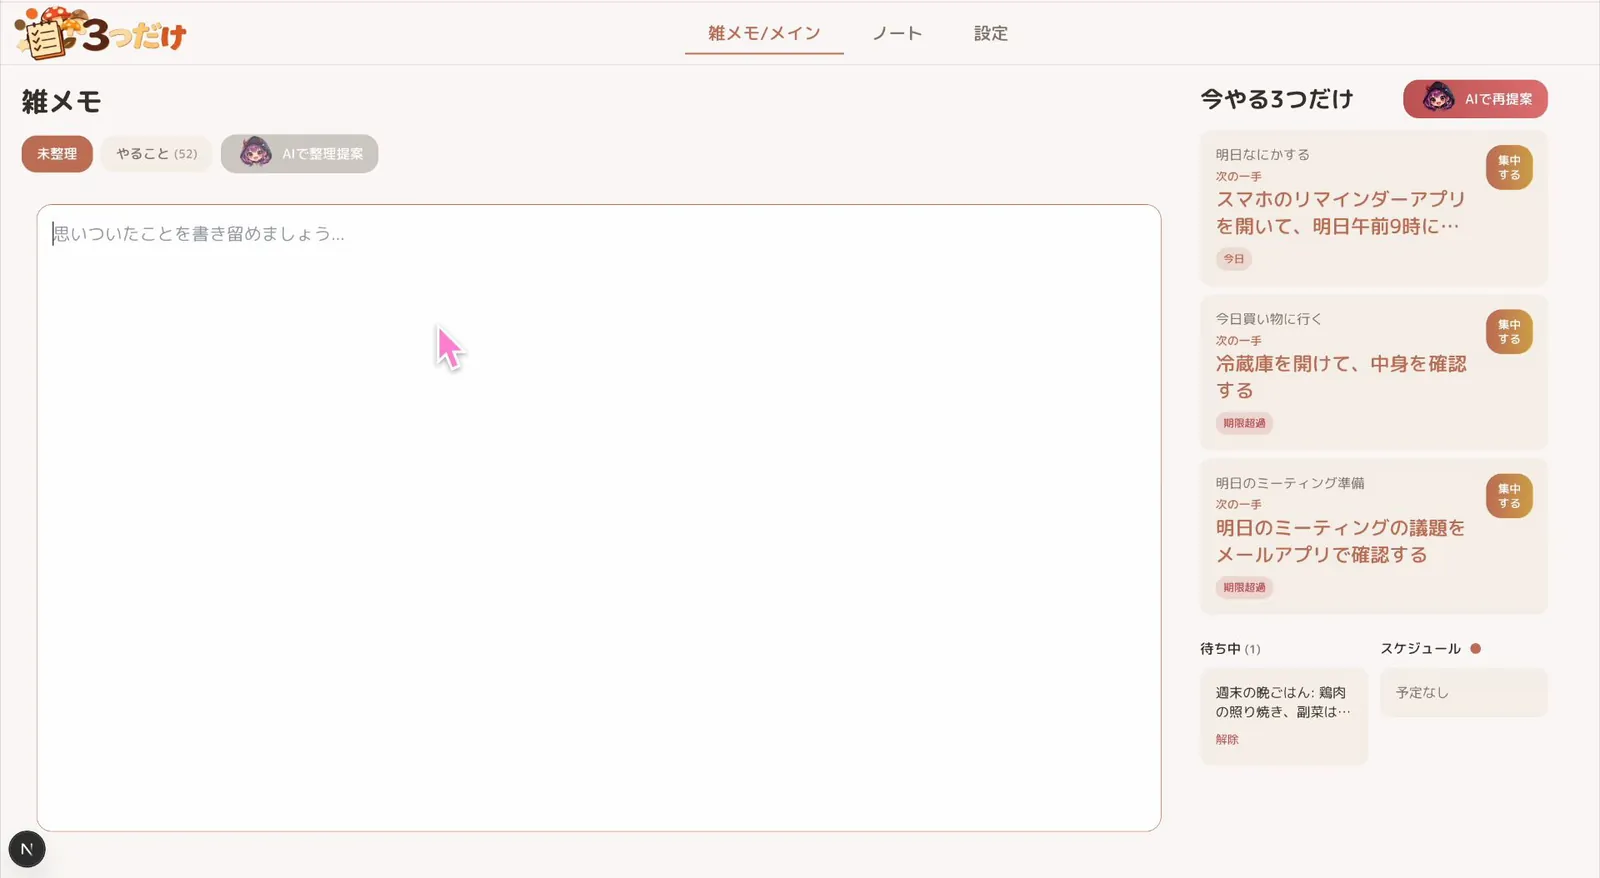Click the avatar icon on AIで整理提案
The image size is (1600, 878).
(256, 153)
